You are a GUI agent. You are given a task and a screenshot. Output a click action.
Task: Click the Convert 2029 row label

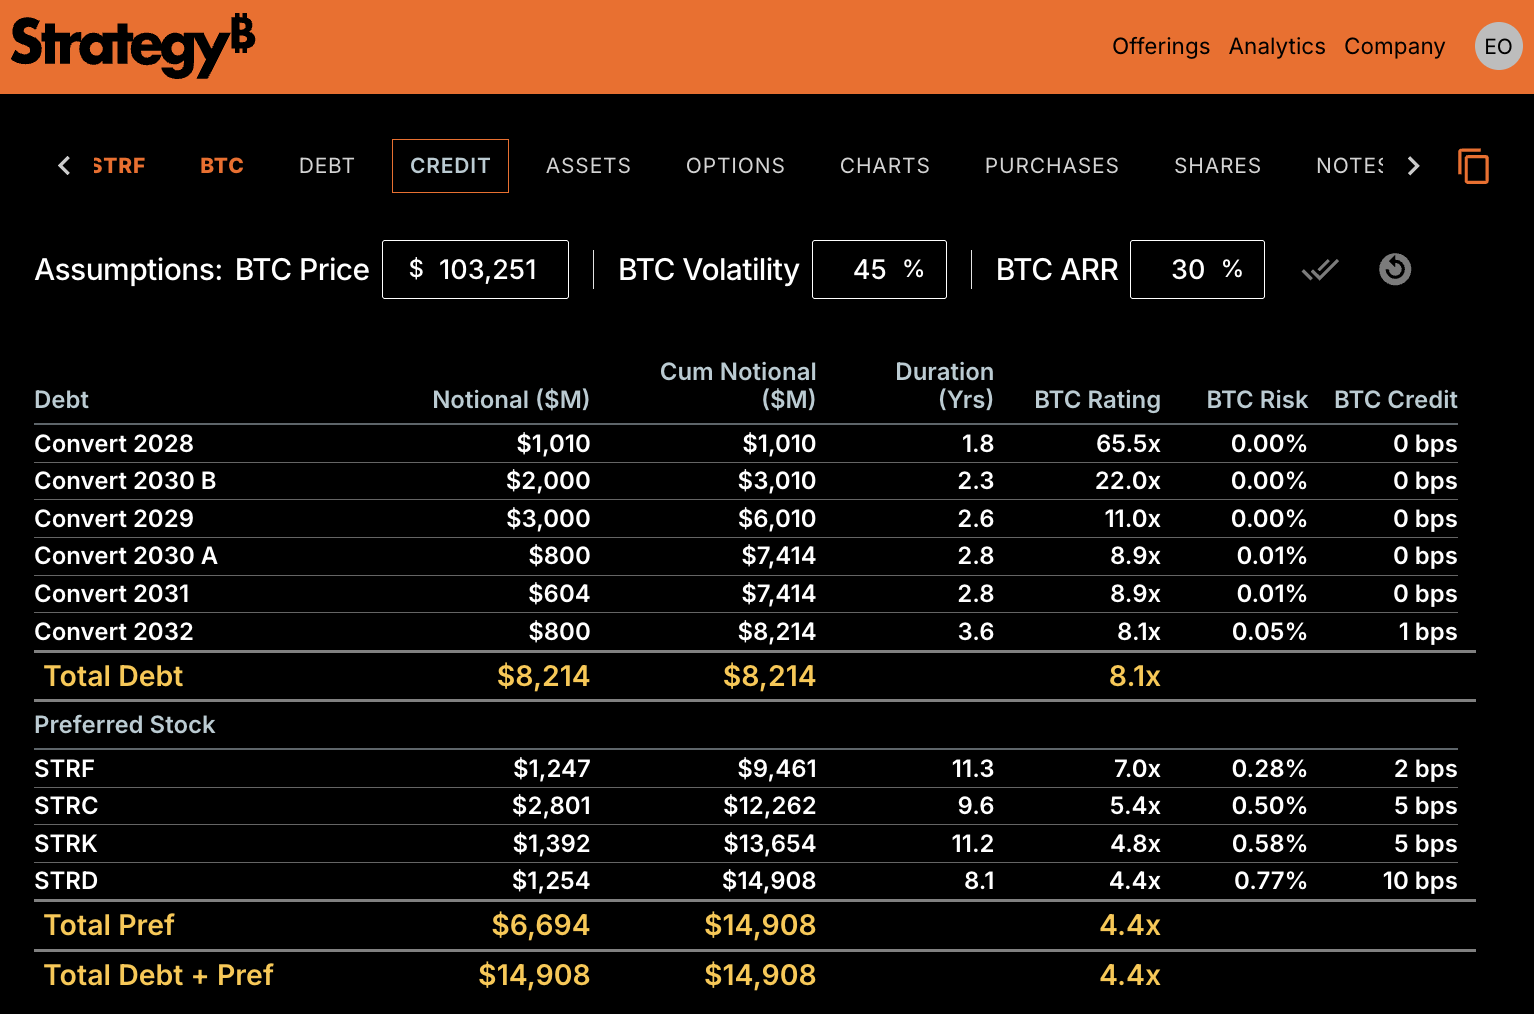pyautogui.click(x=114, y=519)
